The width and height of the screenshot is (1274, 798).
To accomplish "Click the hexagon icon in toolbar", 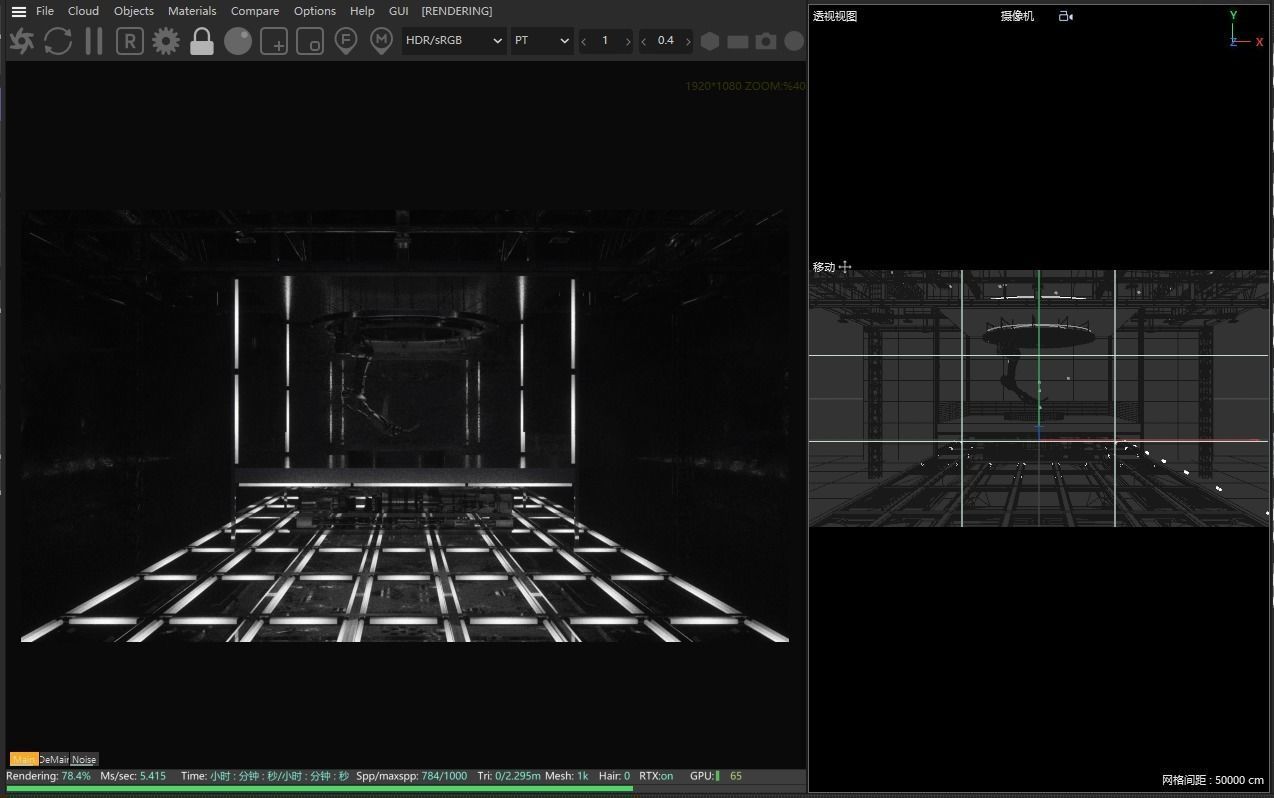I will [x=710, y=41].
